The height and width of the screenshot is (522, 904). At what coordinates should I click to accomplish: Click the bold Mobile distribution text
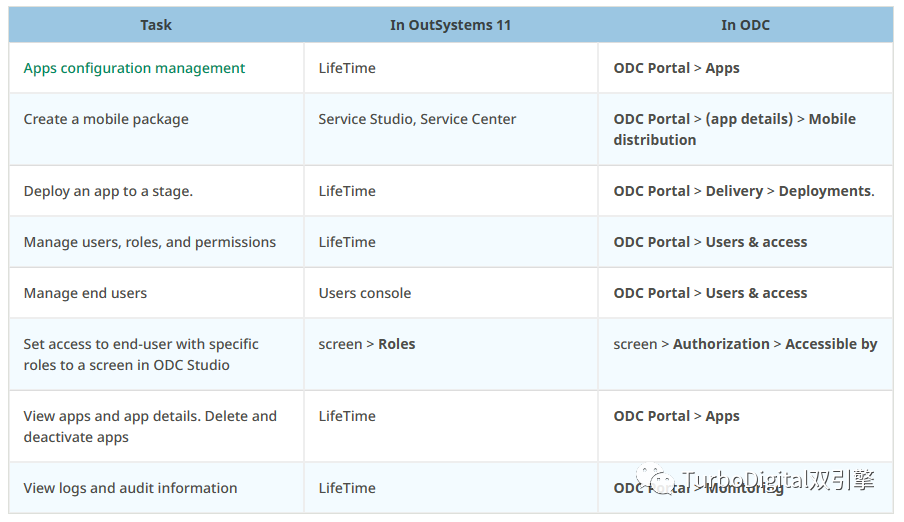[x=734, y=130]
